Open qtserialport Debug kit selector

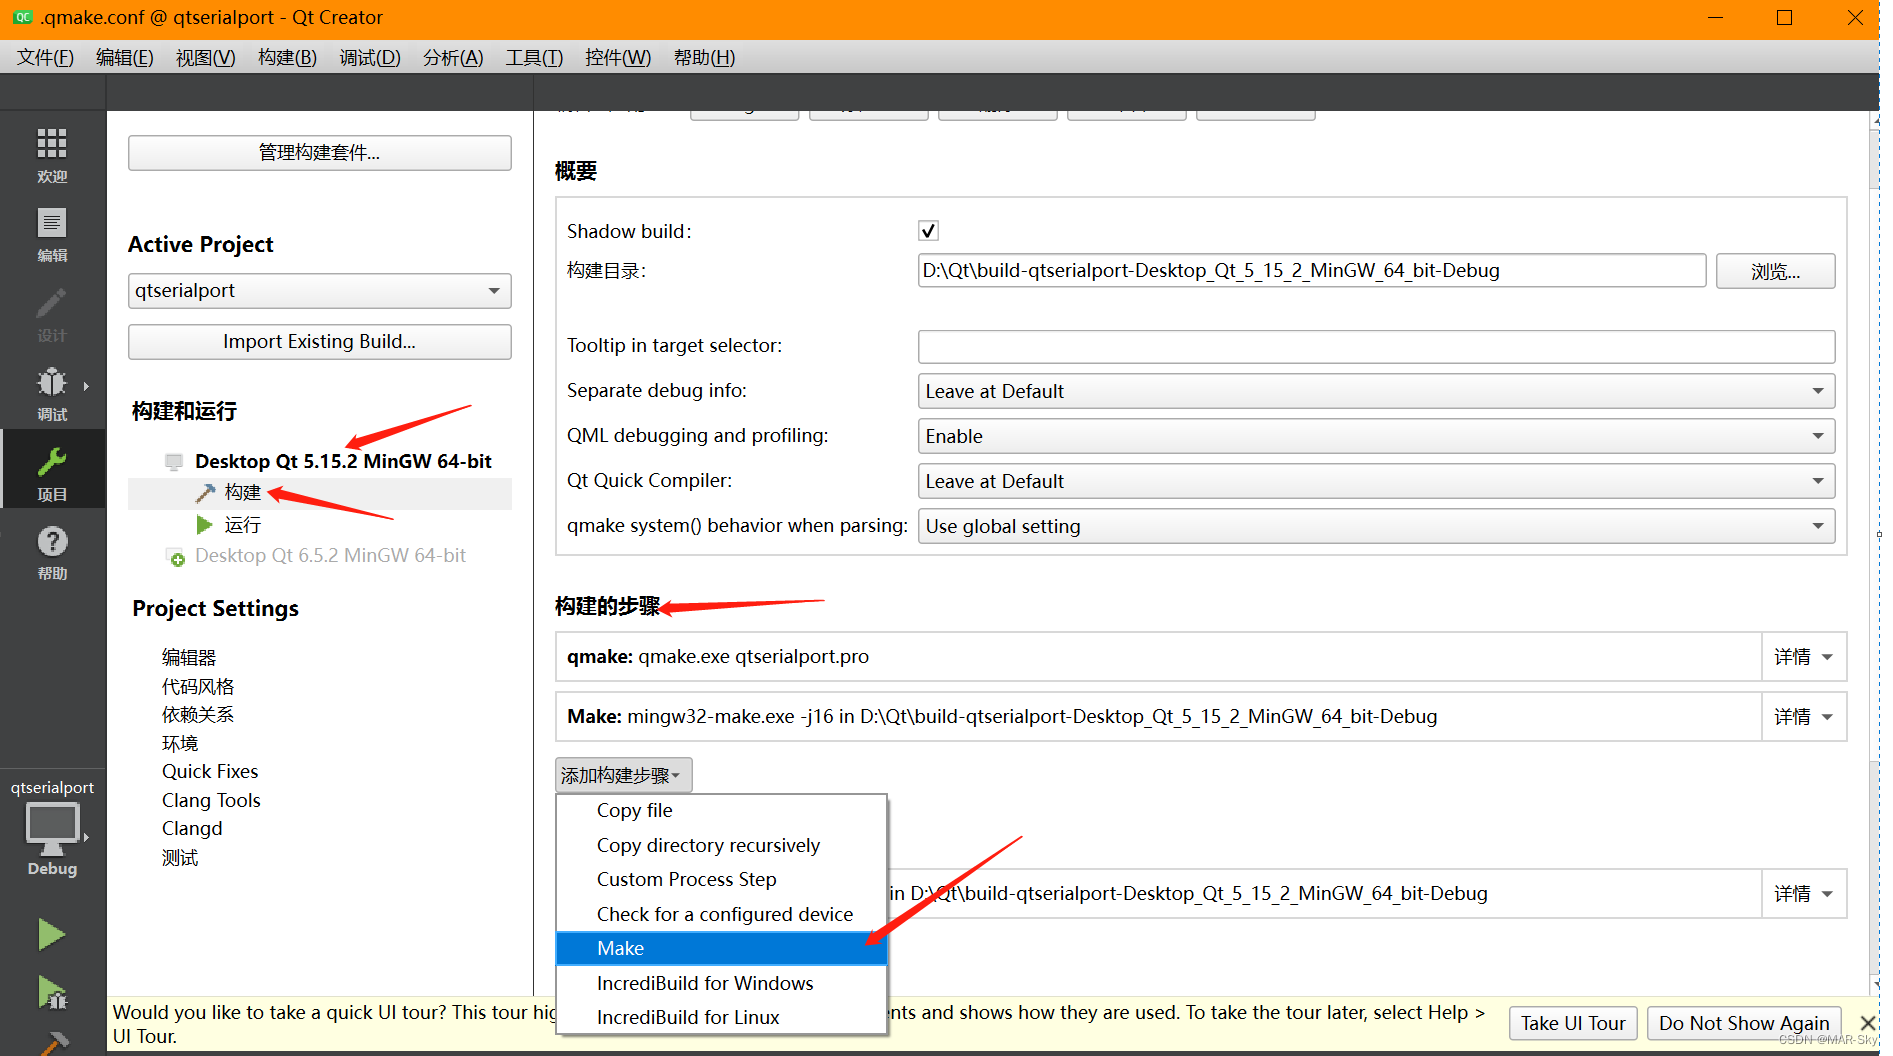[52, 828]
